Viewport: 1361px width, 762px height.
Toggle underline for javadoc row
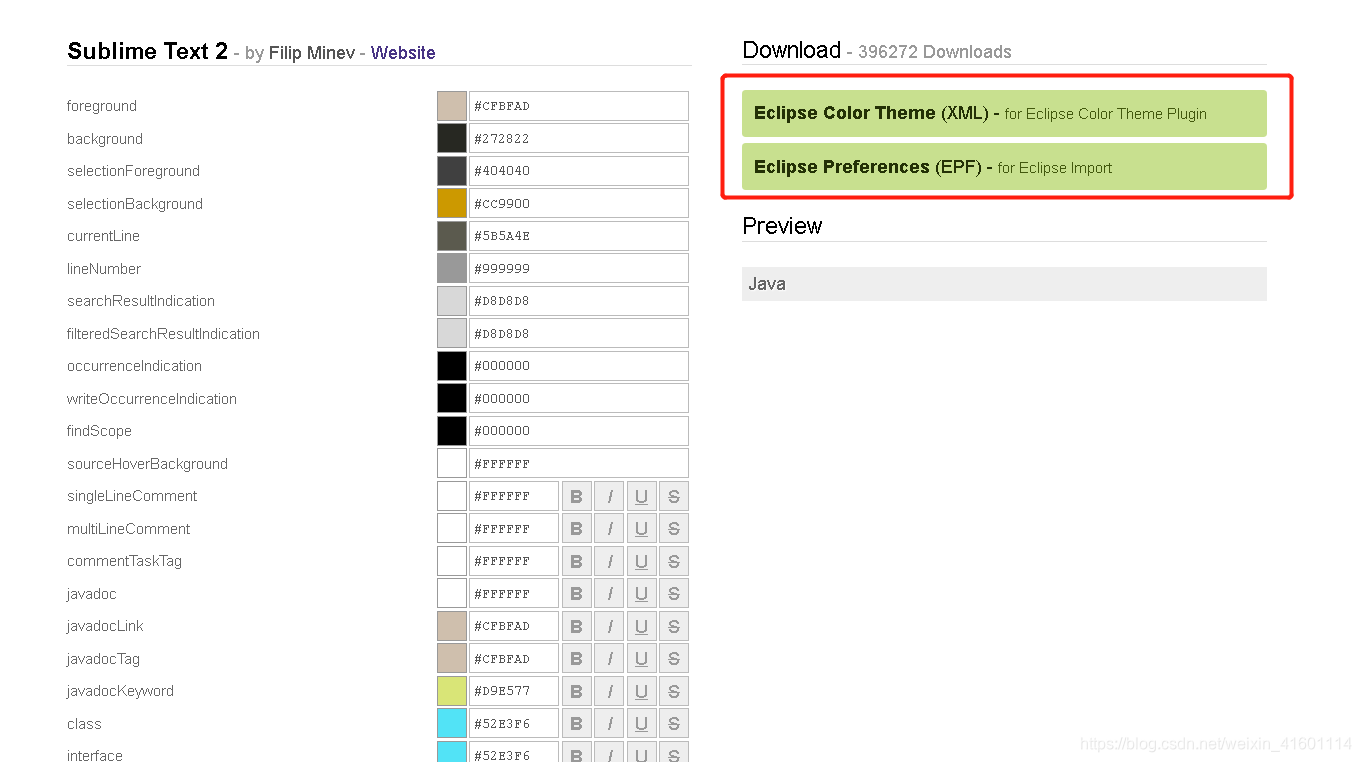point(641,594)
